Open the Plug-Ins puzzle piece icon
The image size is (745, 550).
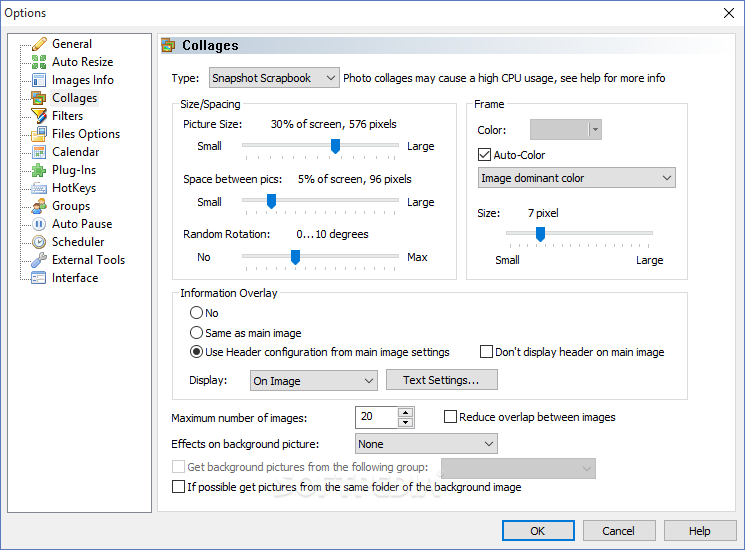pos(39,170)
